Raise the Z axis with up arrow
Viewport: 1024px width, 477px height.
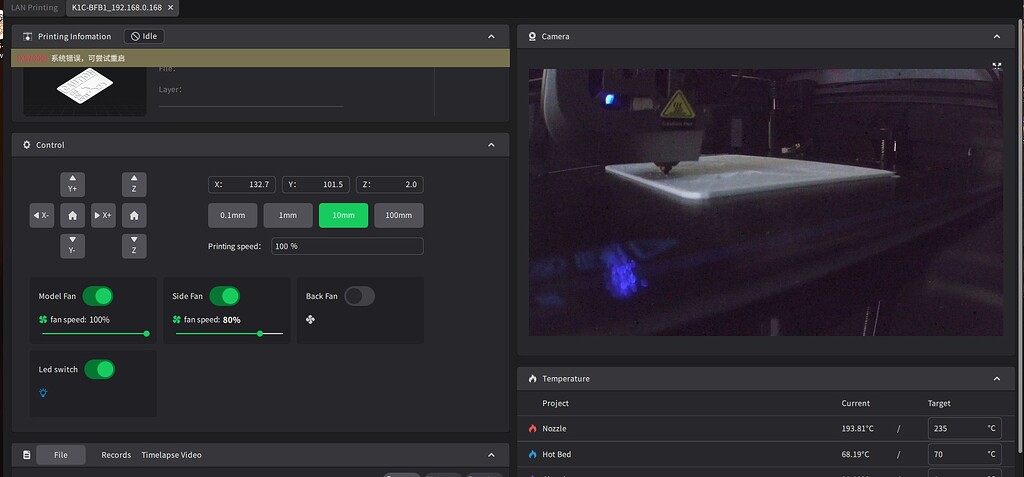pos(134,185)
